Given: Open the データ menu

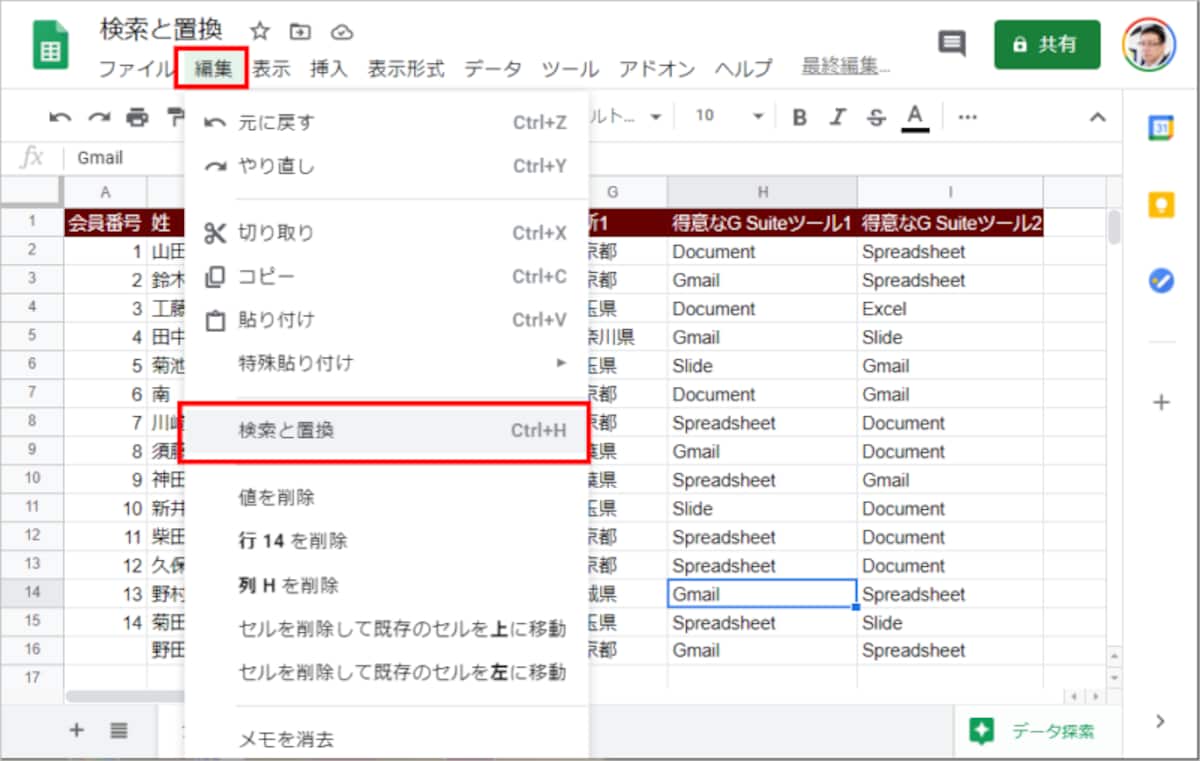Looking at the screenshot, I should [493, 69].
